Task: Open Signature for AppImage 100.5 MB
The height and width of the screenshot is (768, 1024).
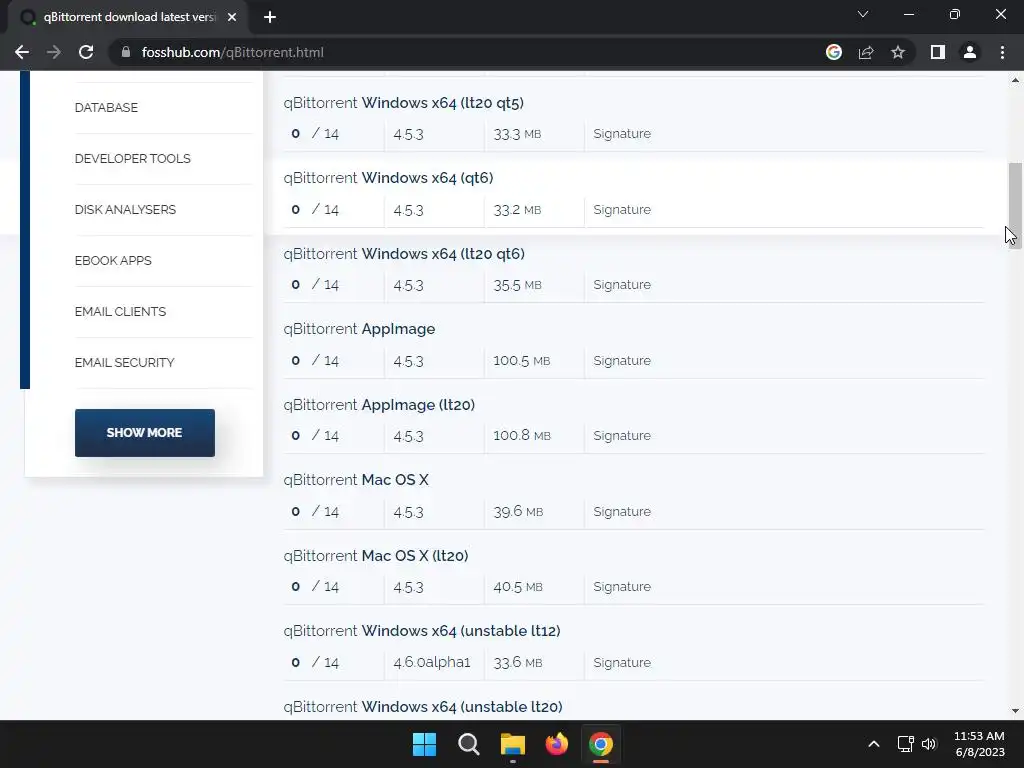Action: [x=622, y=360]
